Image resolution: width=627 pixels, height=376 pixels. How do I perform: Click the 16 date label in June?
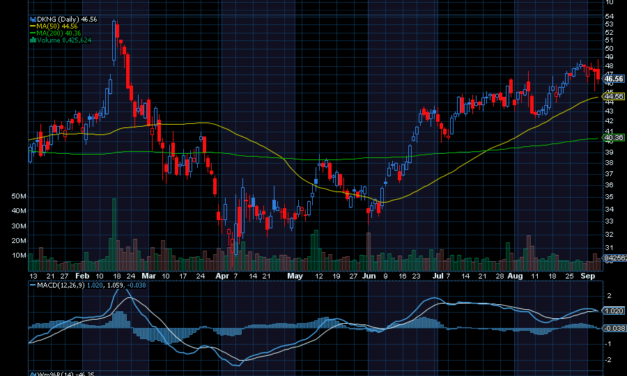click(402, 276)
